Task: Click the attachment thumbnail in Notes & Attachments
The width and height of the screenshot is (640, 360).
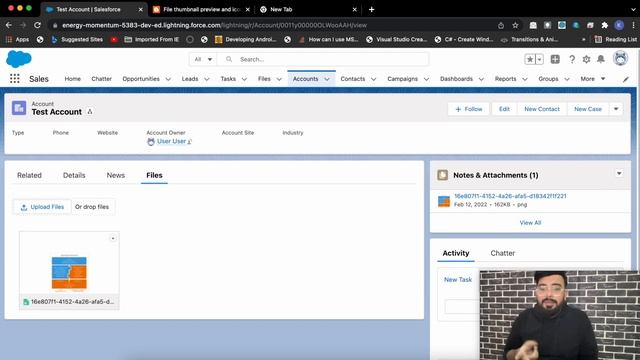Action: (x=444, y=201)
